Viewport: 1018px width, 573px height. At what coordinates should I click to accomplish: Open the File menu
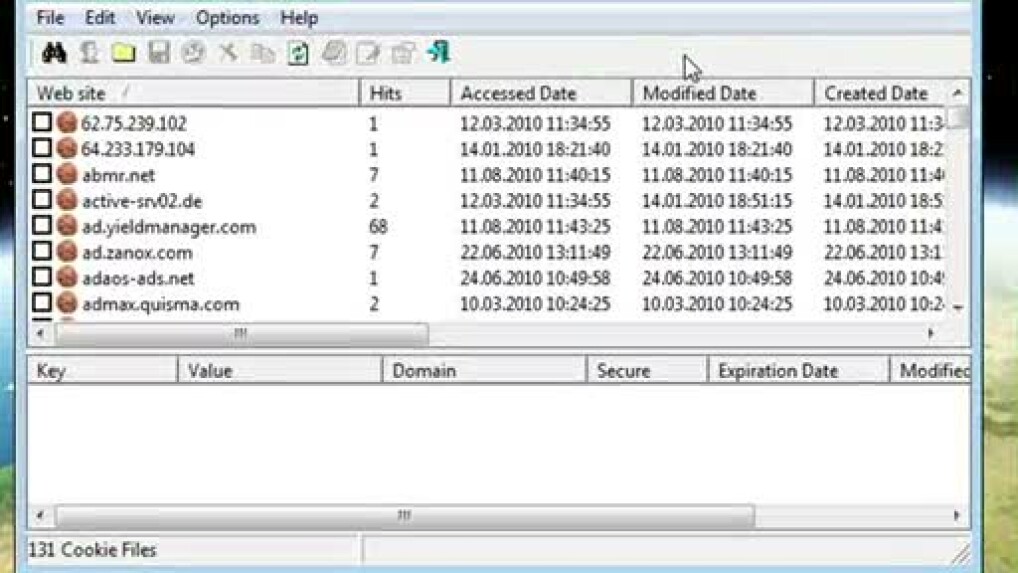[50, 18]
